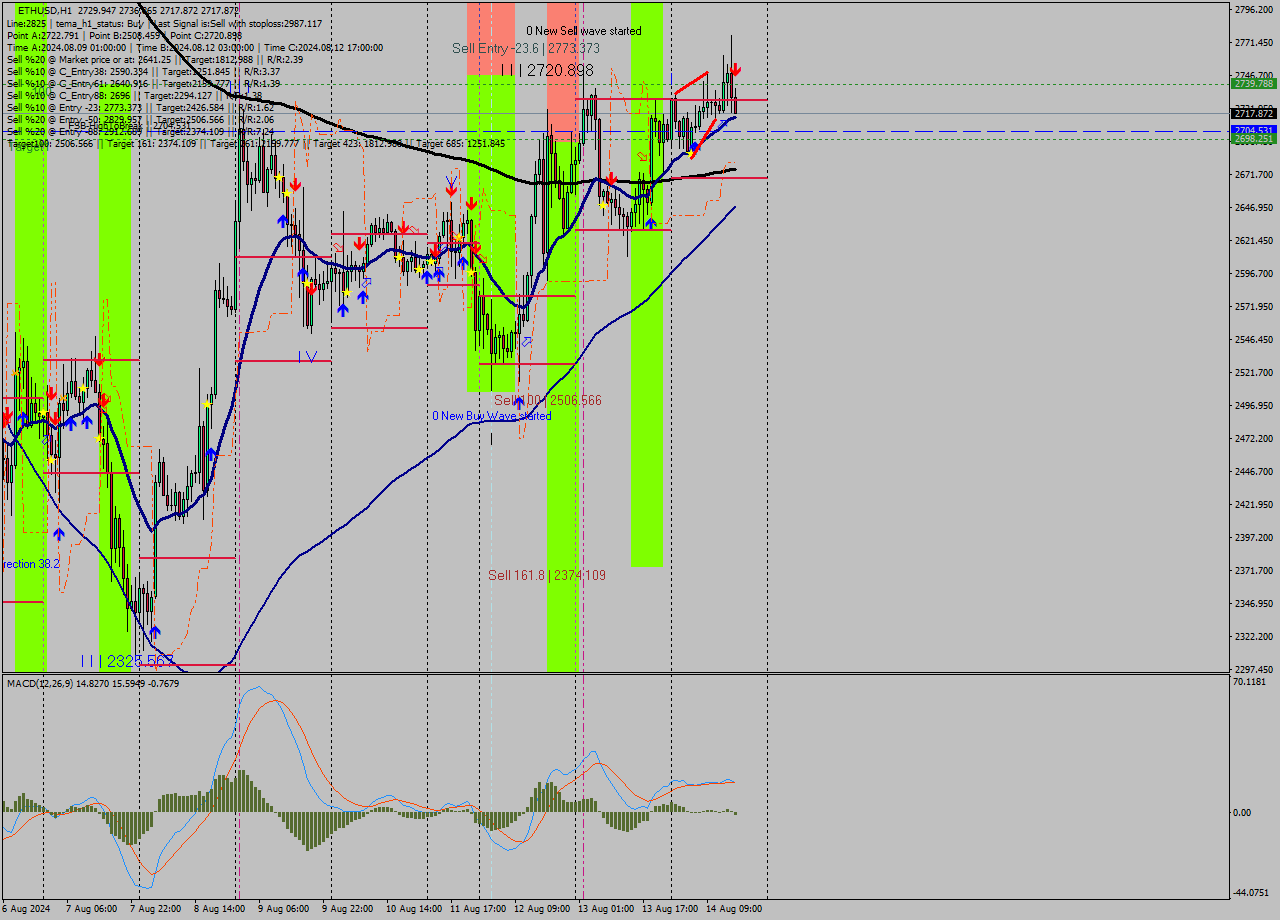Select the blue up arrow near 13 Aug 01:00
Screen dimensions: 1280x920
point(650,222)
